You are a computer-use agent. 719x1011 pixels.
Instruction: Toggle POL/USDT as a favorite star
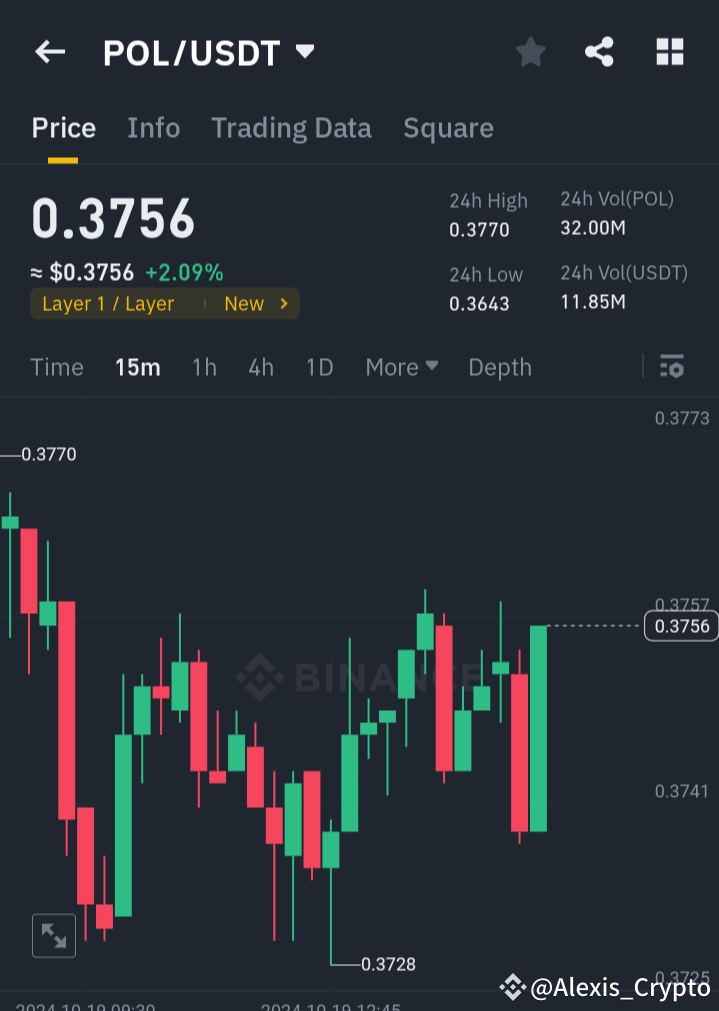coord(530,52)
